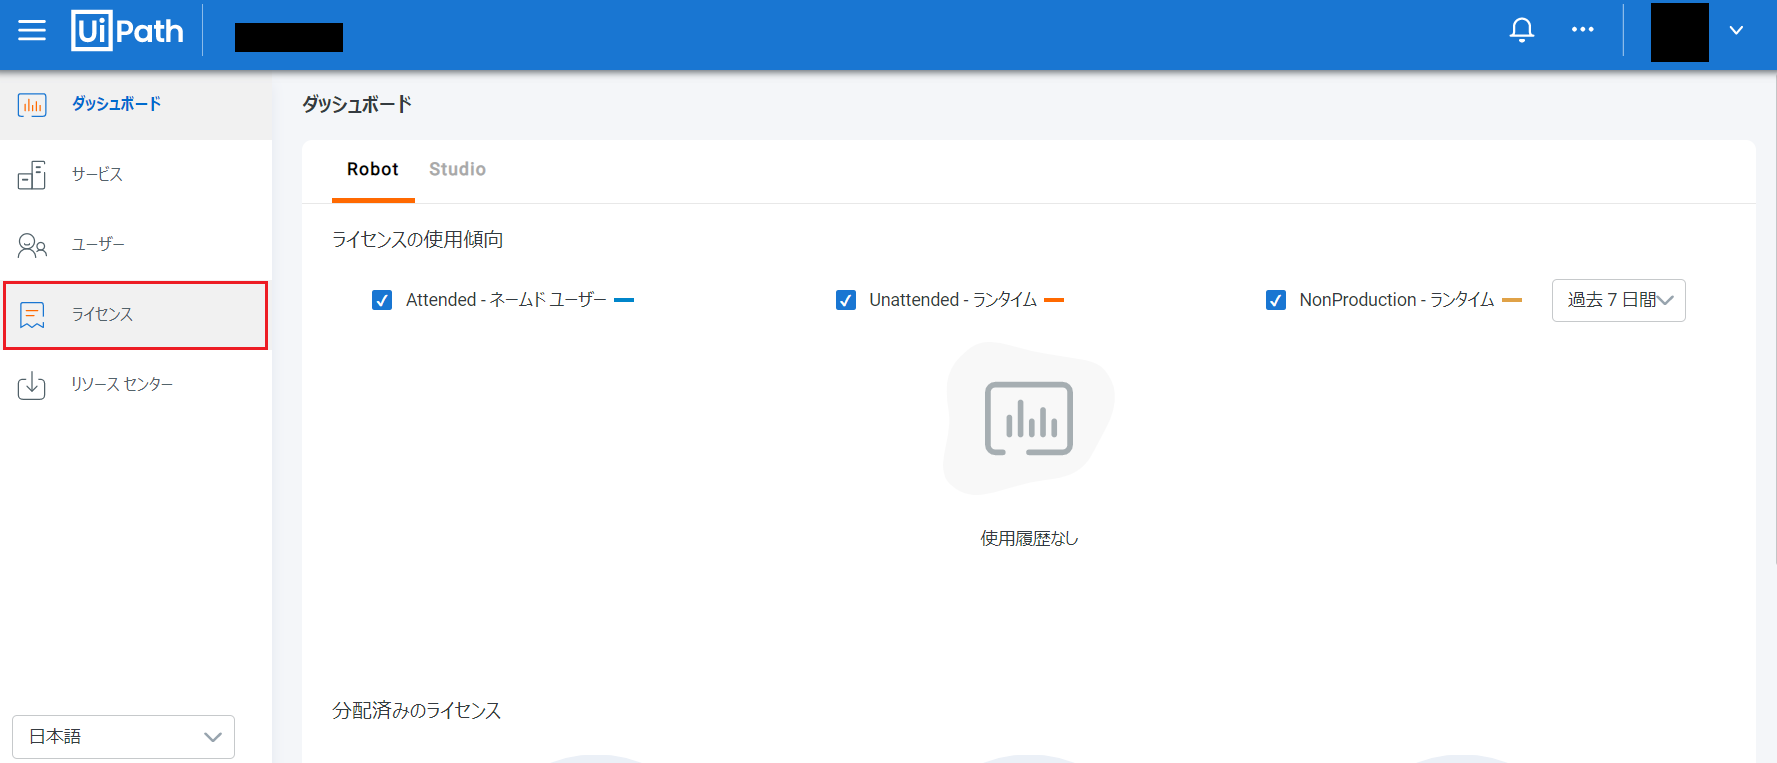Uncheck Attended - ネームド ユーザー checkbox
This screenshot has width=1777, height=763.
(x=382, y=300)
